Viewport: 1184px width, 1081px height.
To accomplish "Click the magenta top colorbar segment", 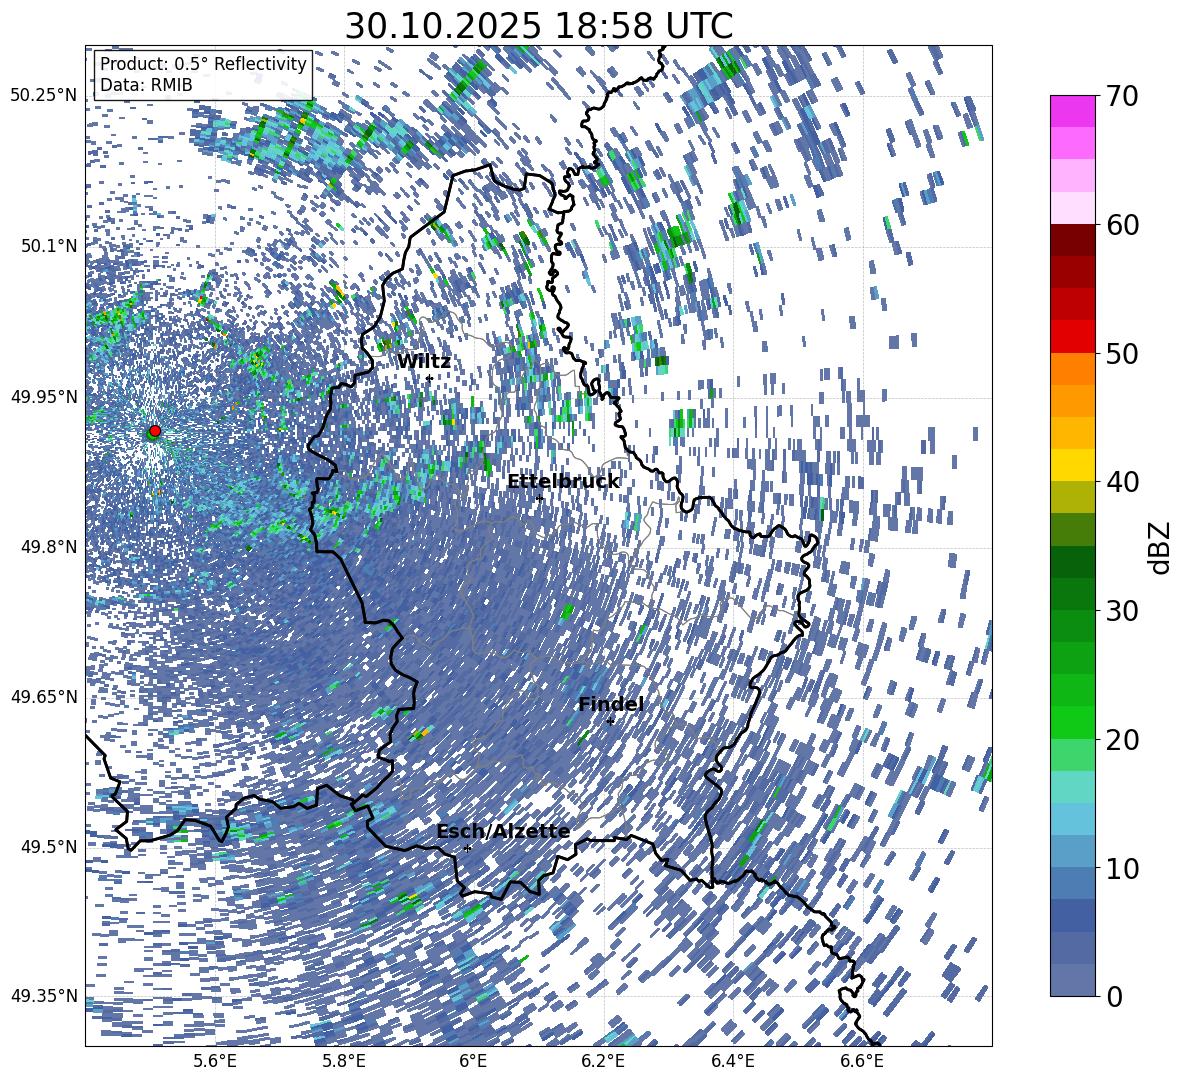I will (1072, 111).
